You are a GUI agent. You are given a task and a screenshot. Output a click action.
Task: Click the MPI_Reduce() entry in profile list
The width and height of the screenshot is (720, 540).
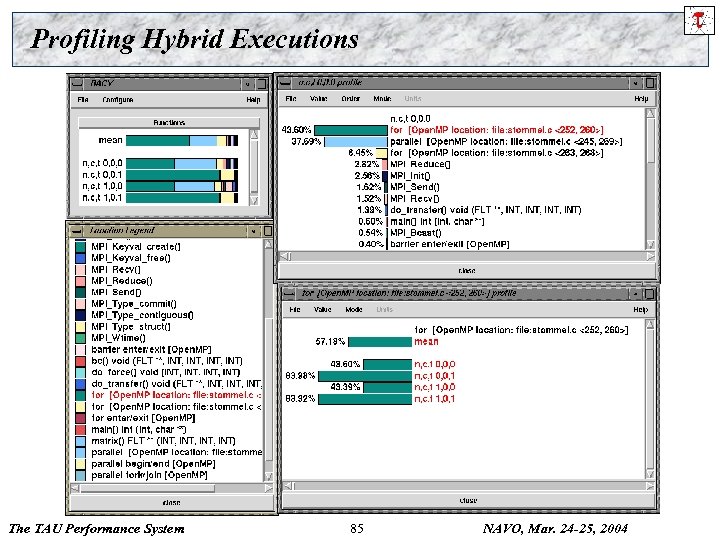(x=420, y=164)
